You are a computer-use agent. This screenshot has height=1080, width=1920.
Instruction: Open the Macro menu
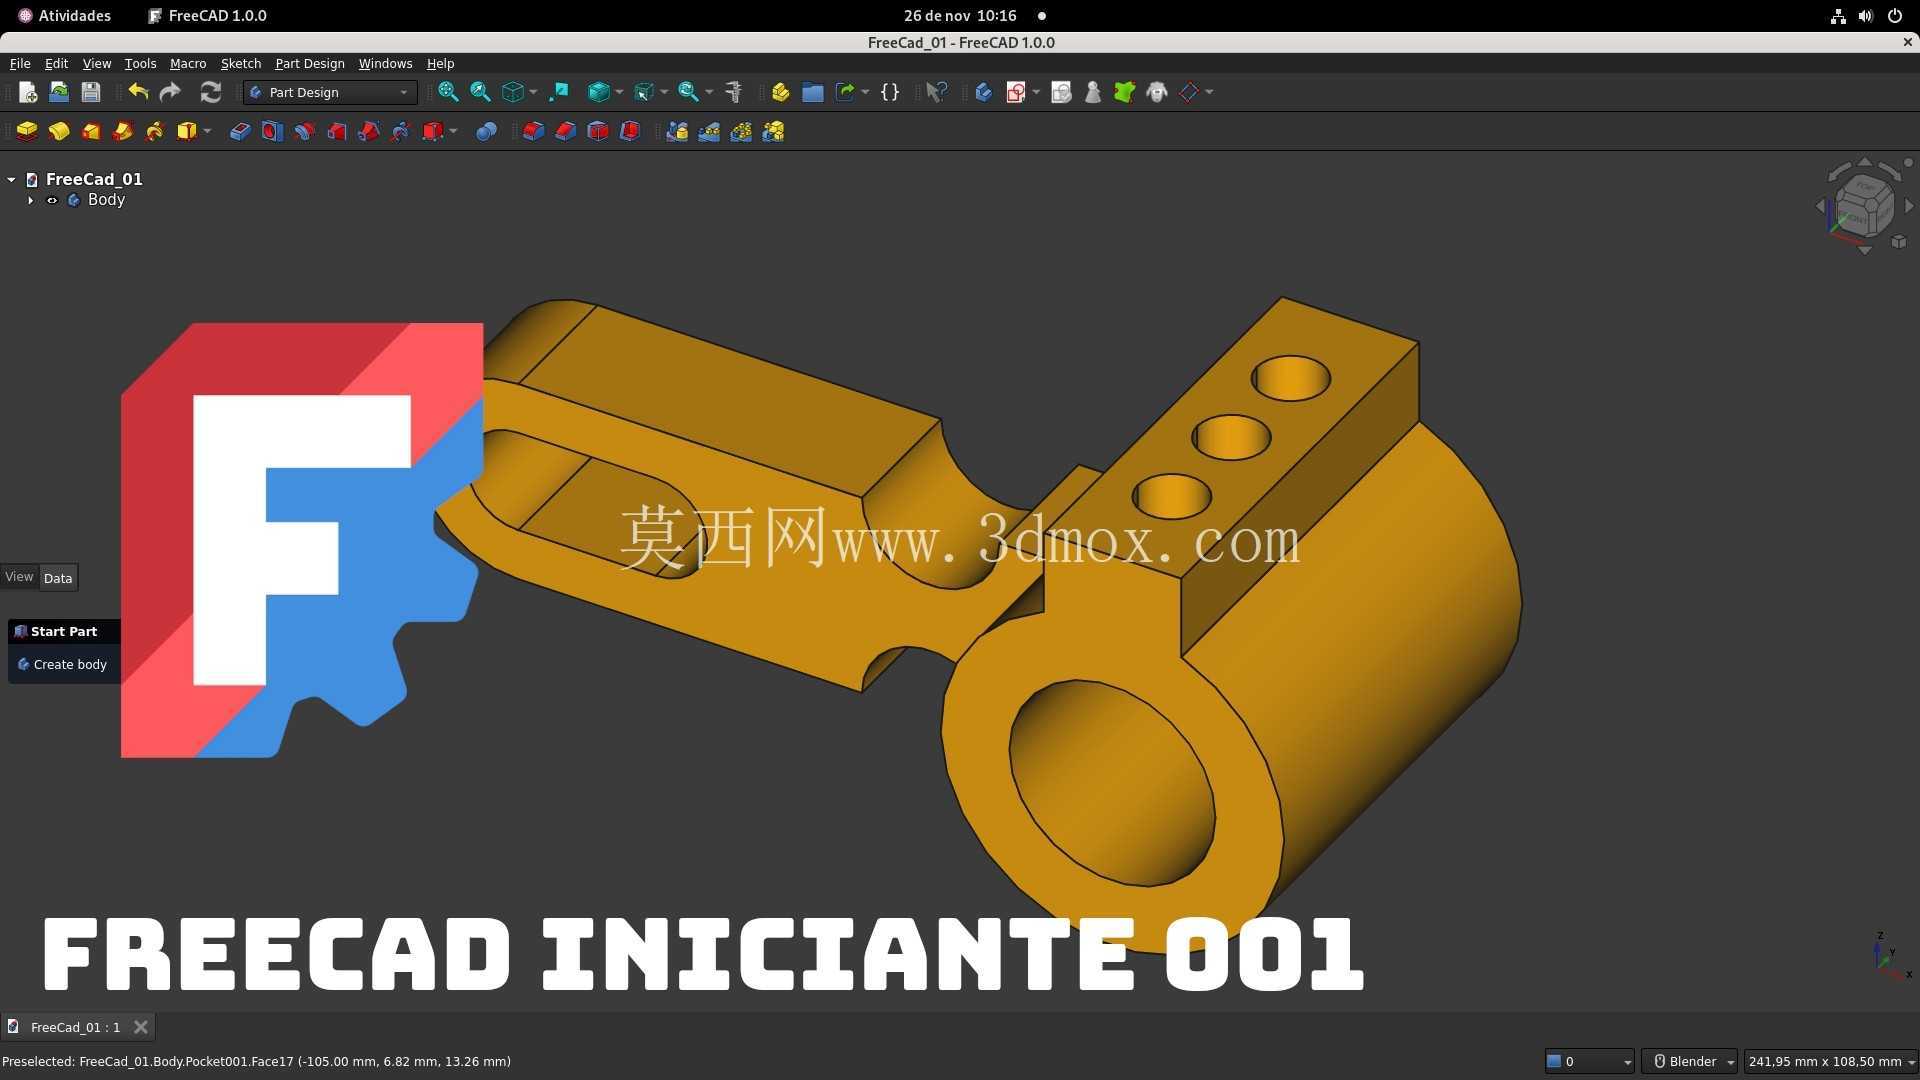188,63
